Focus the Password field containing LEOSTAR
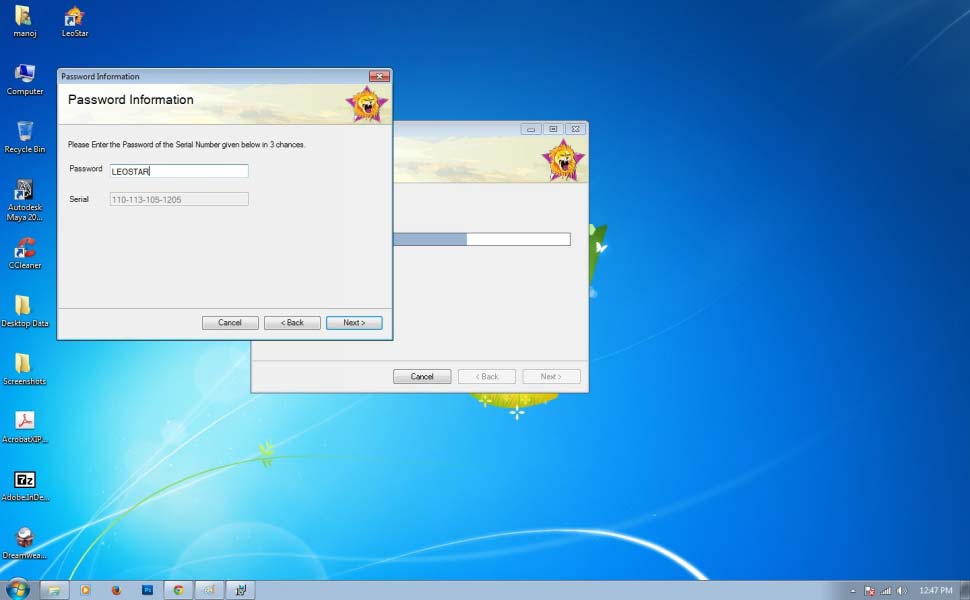 coord(179,171)
